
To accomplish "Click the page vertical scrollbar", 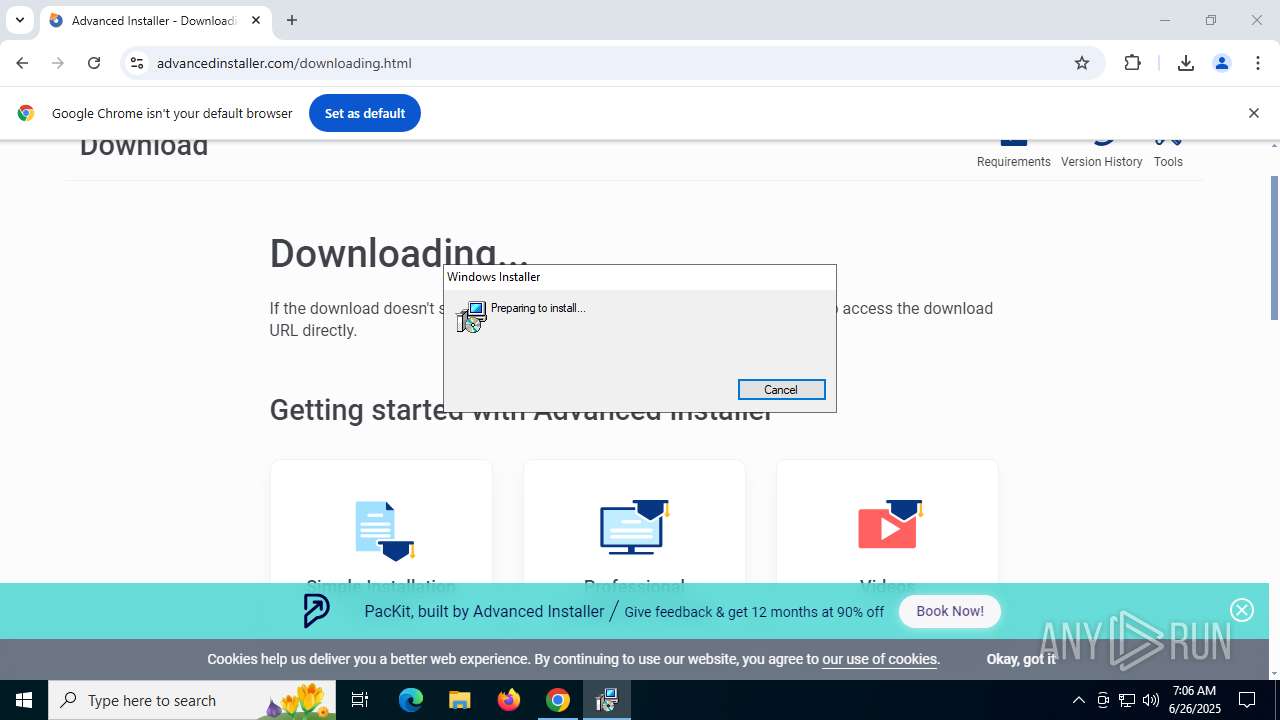I will click(1274, 248).
